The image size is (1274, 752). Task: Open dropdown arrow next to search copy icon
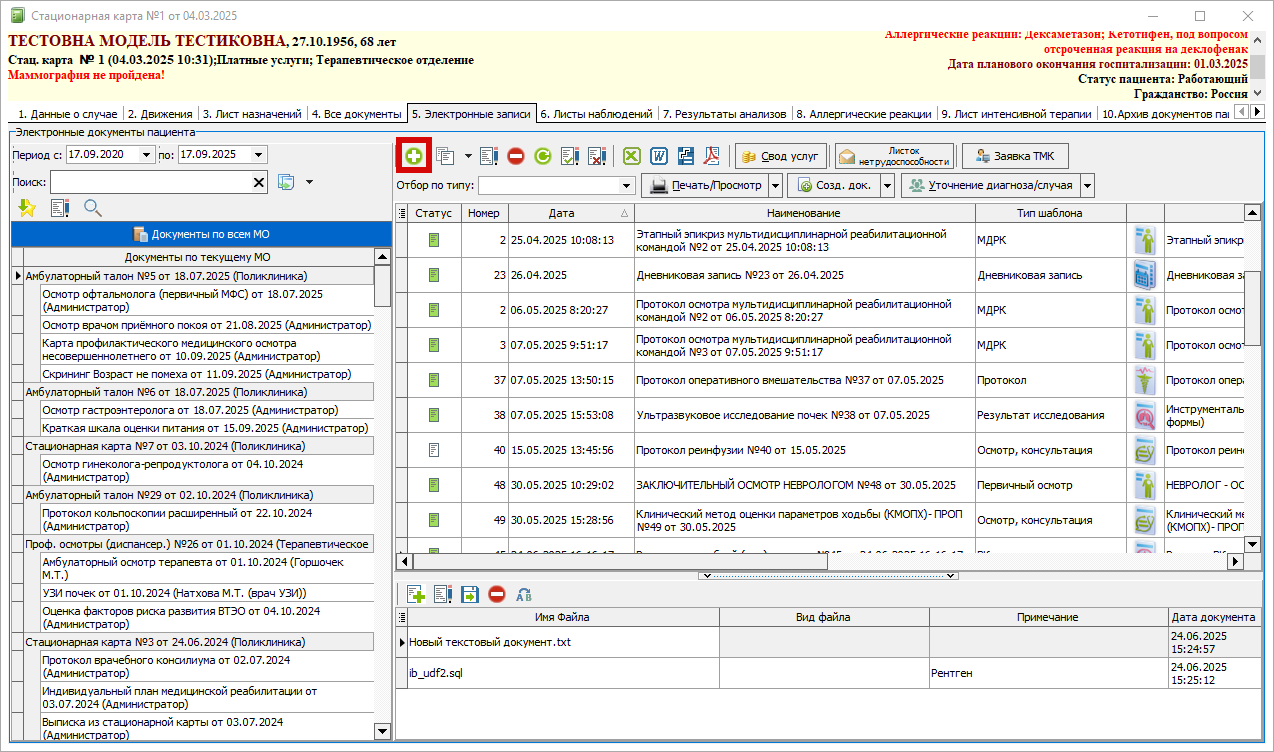[309, 182]
